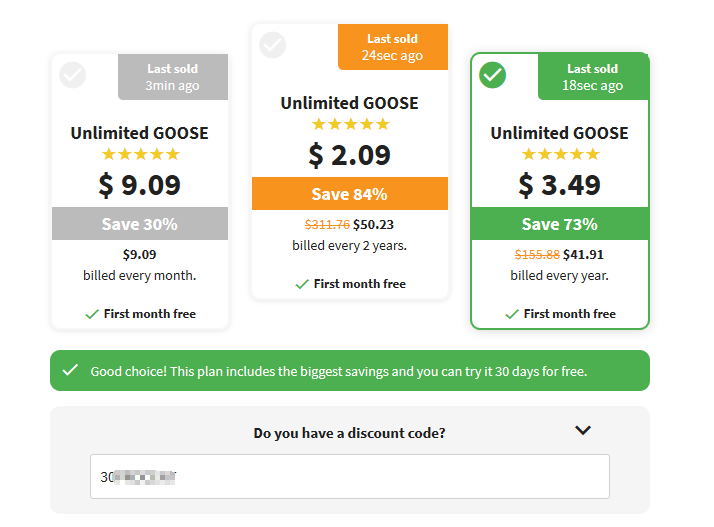This screenshot has width=714, height=527.
Task: Click the green 'Last sold 18sec ago' badge
Action: click(593, 77)
